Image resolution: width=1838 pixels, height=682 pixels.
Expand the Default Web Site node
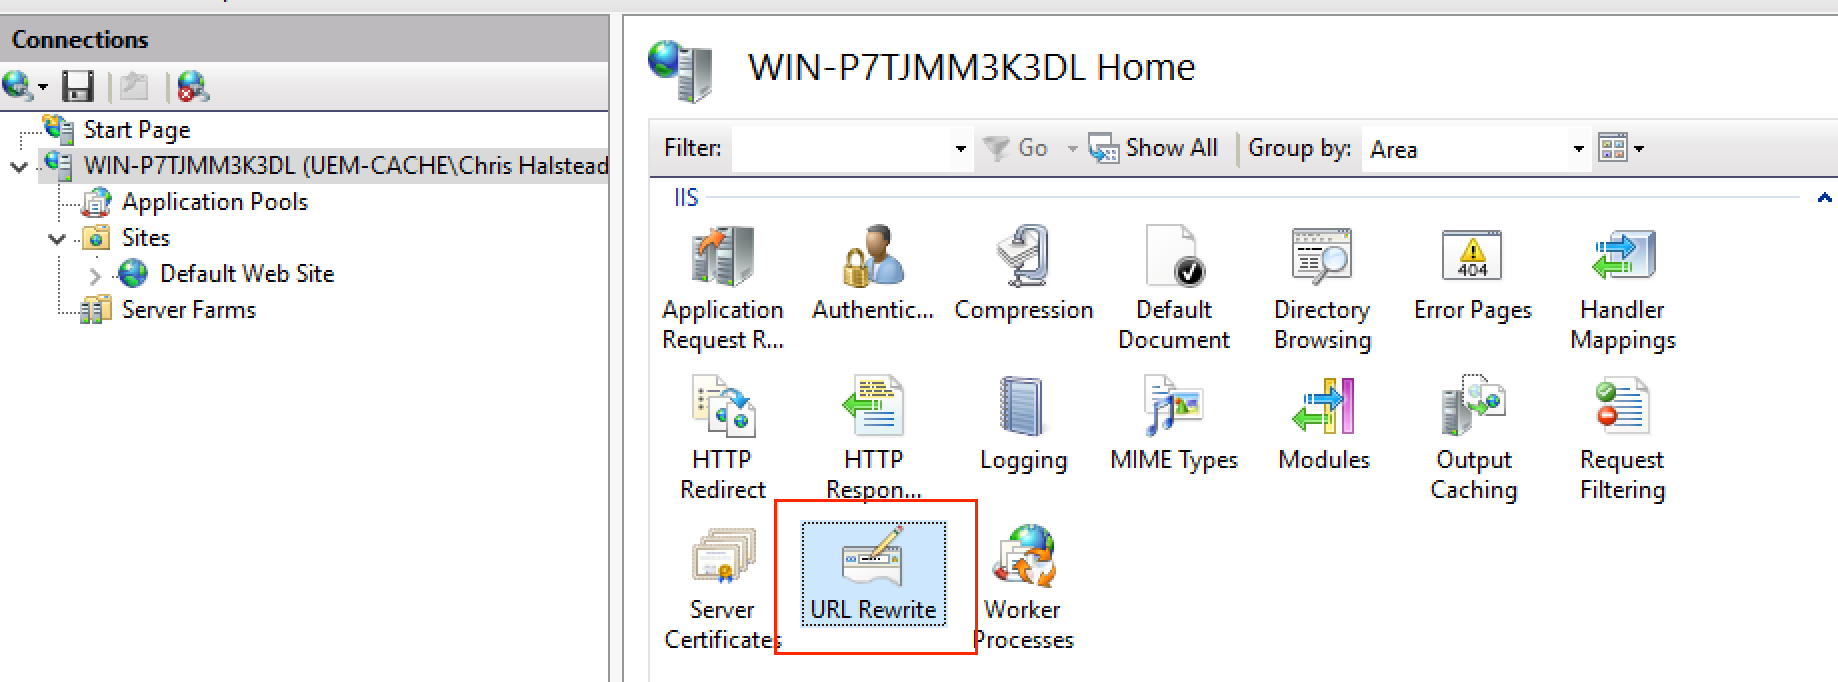(95, 275)
